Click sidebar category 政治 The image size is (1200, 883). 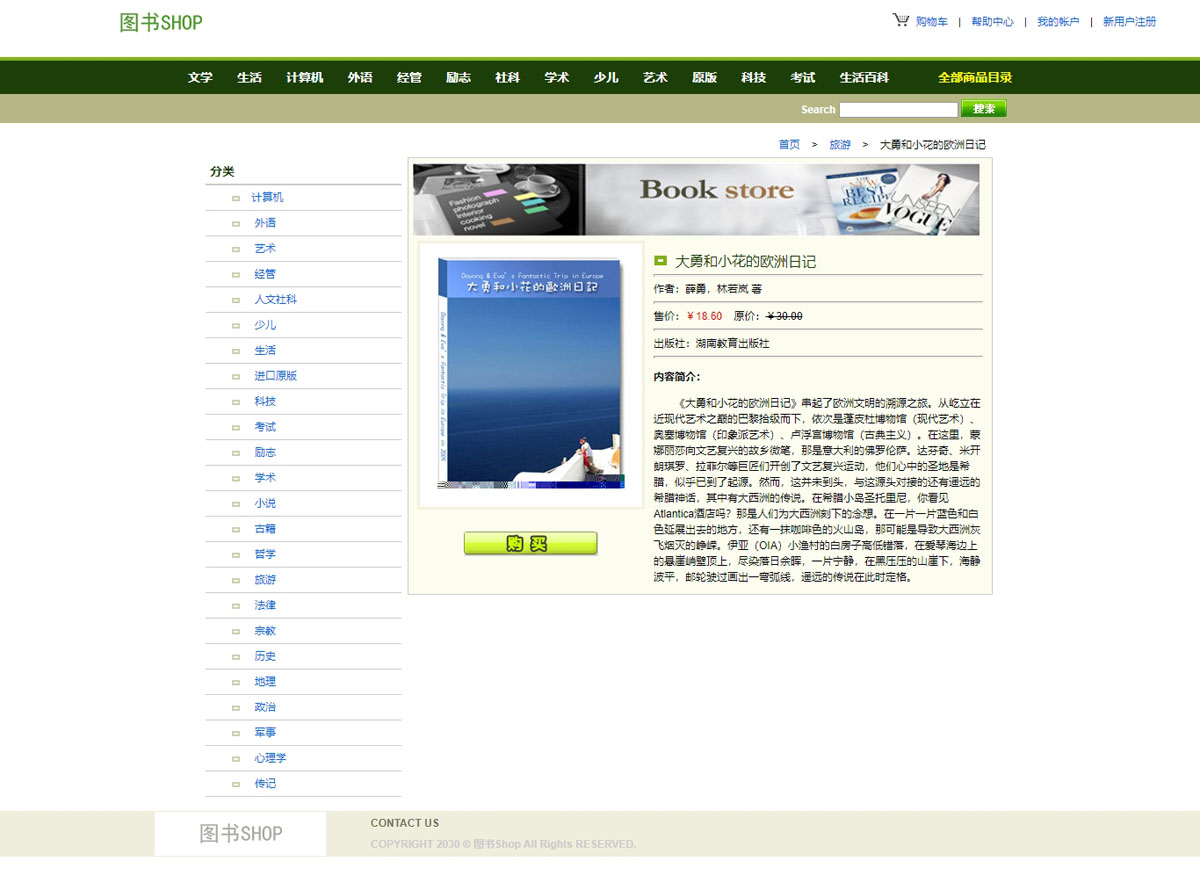[265, 708]
